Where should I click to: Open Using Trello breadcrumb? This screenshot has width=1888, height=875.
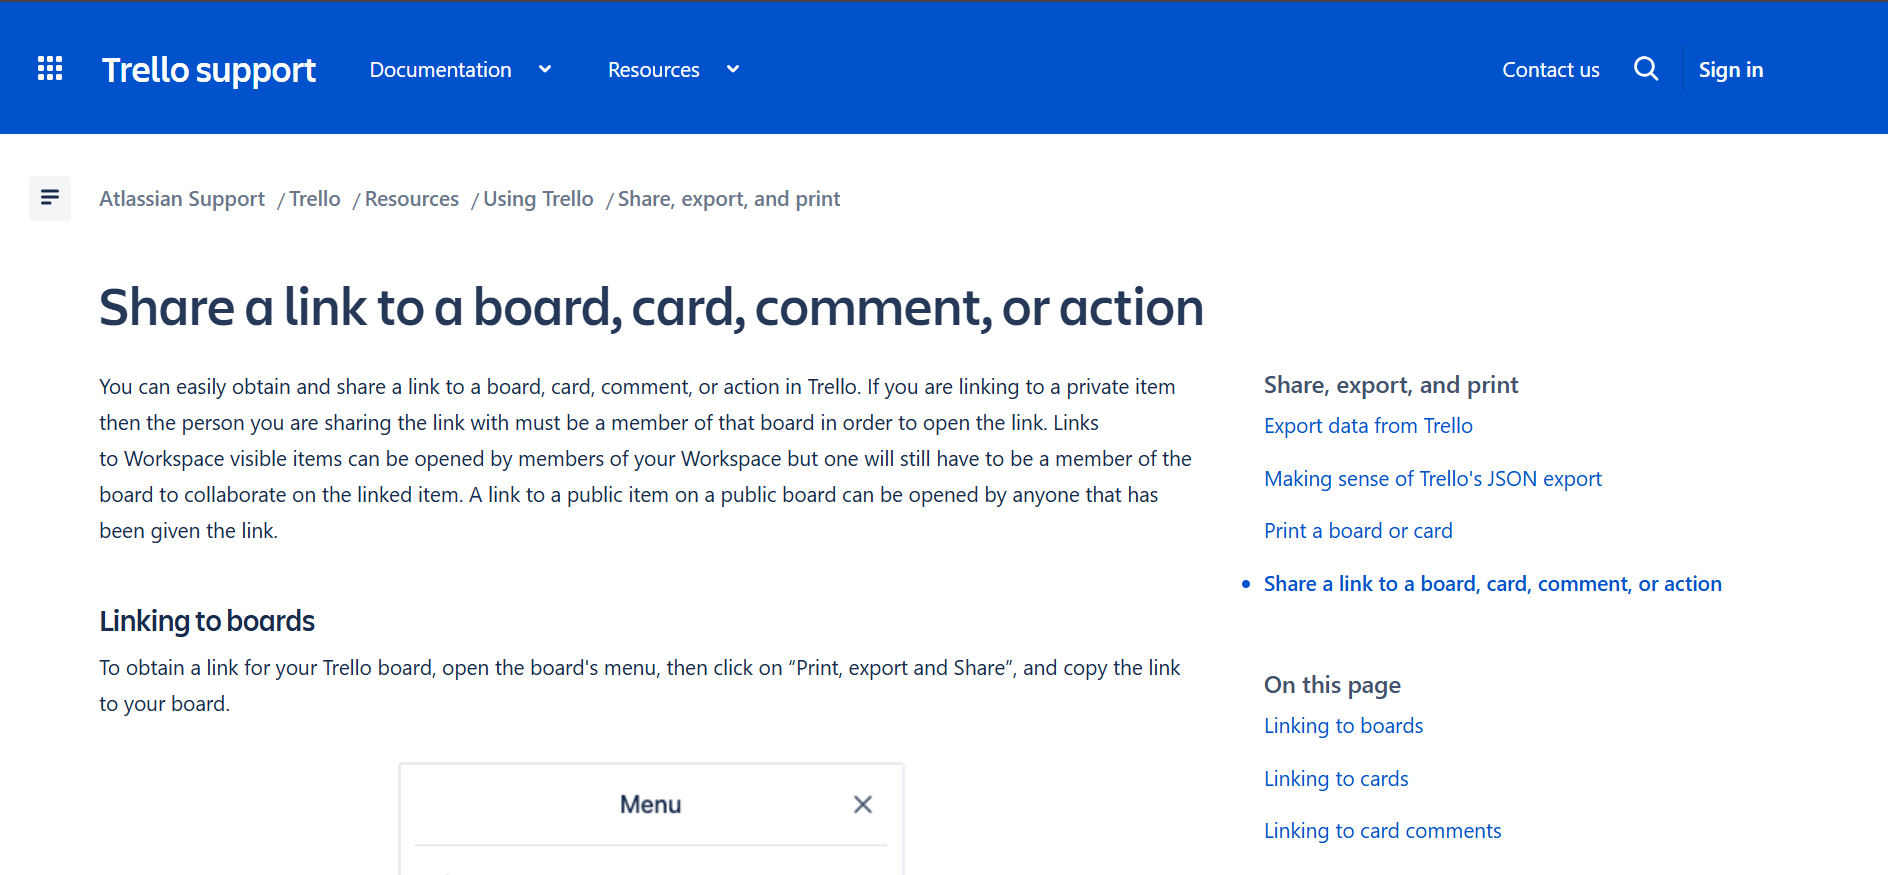[x=538, y=199]
